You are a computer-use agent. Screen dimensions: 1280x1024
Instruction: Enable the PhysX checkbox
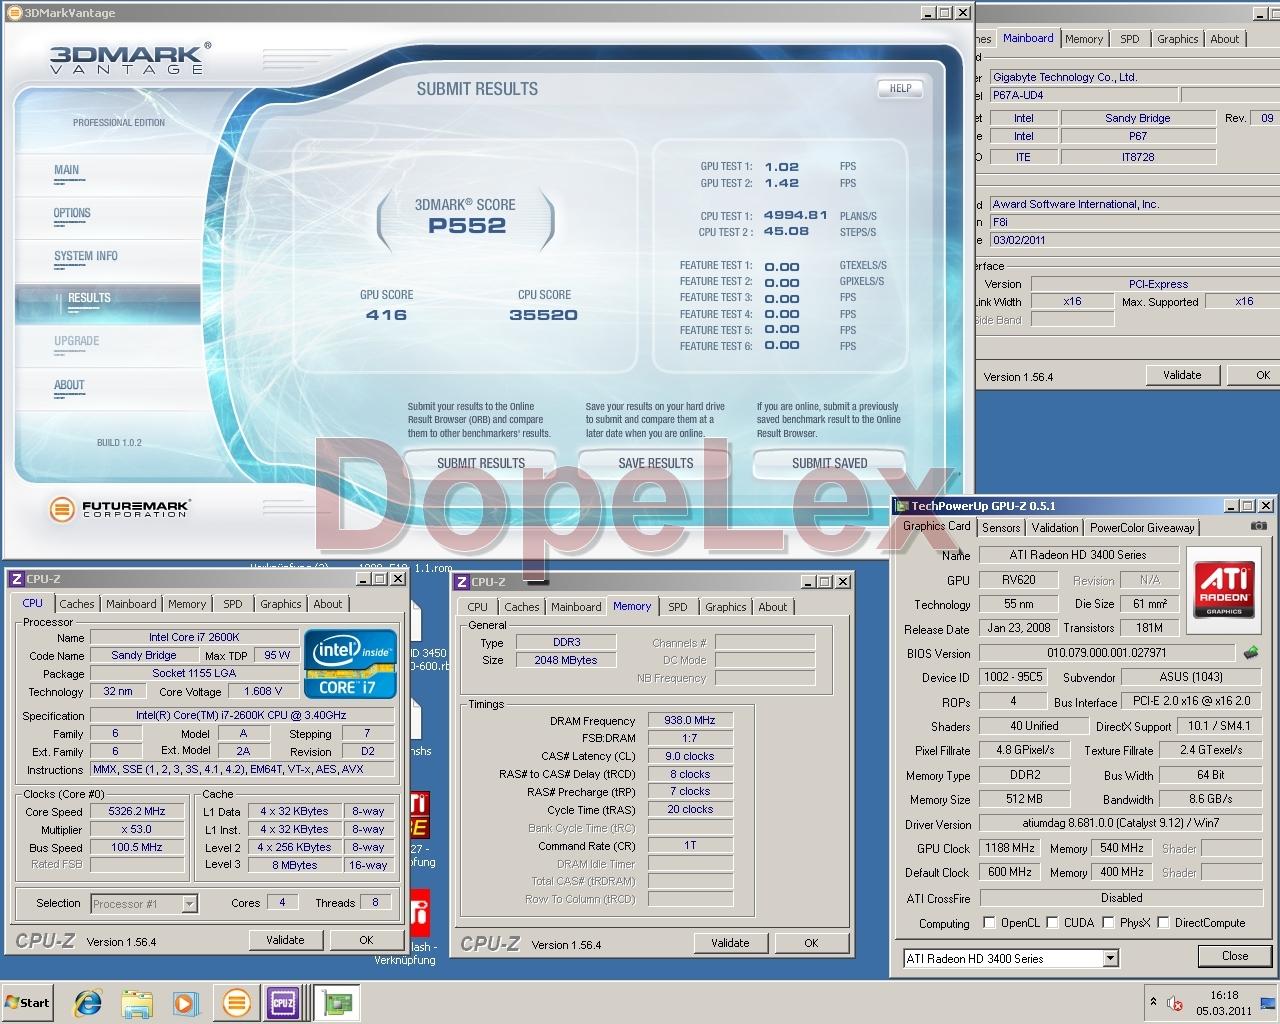[x=1108, y=923]
